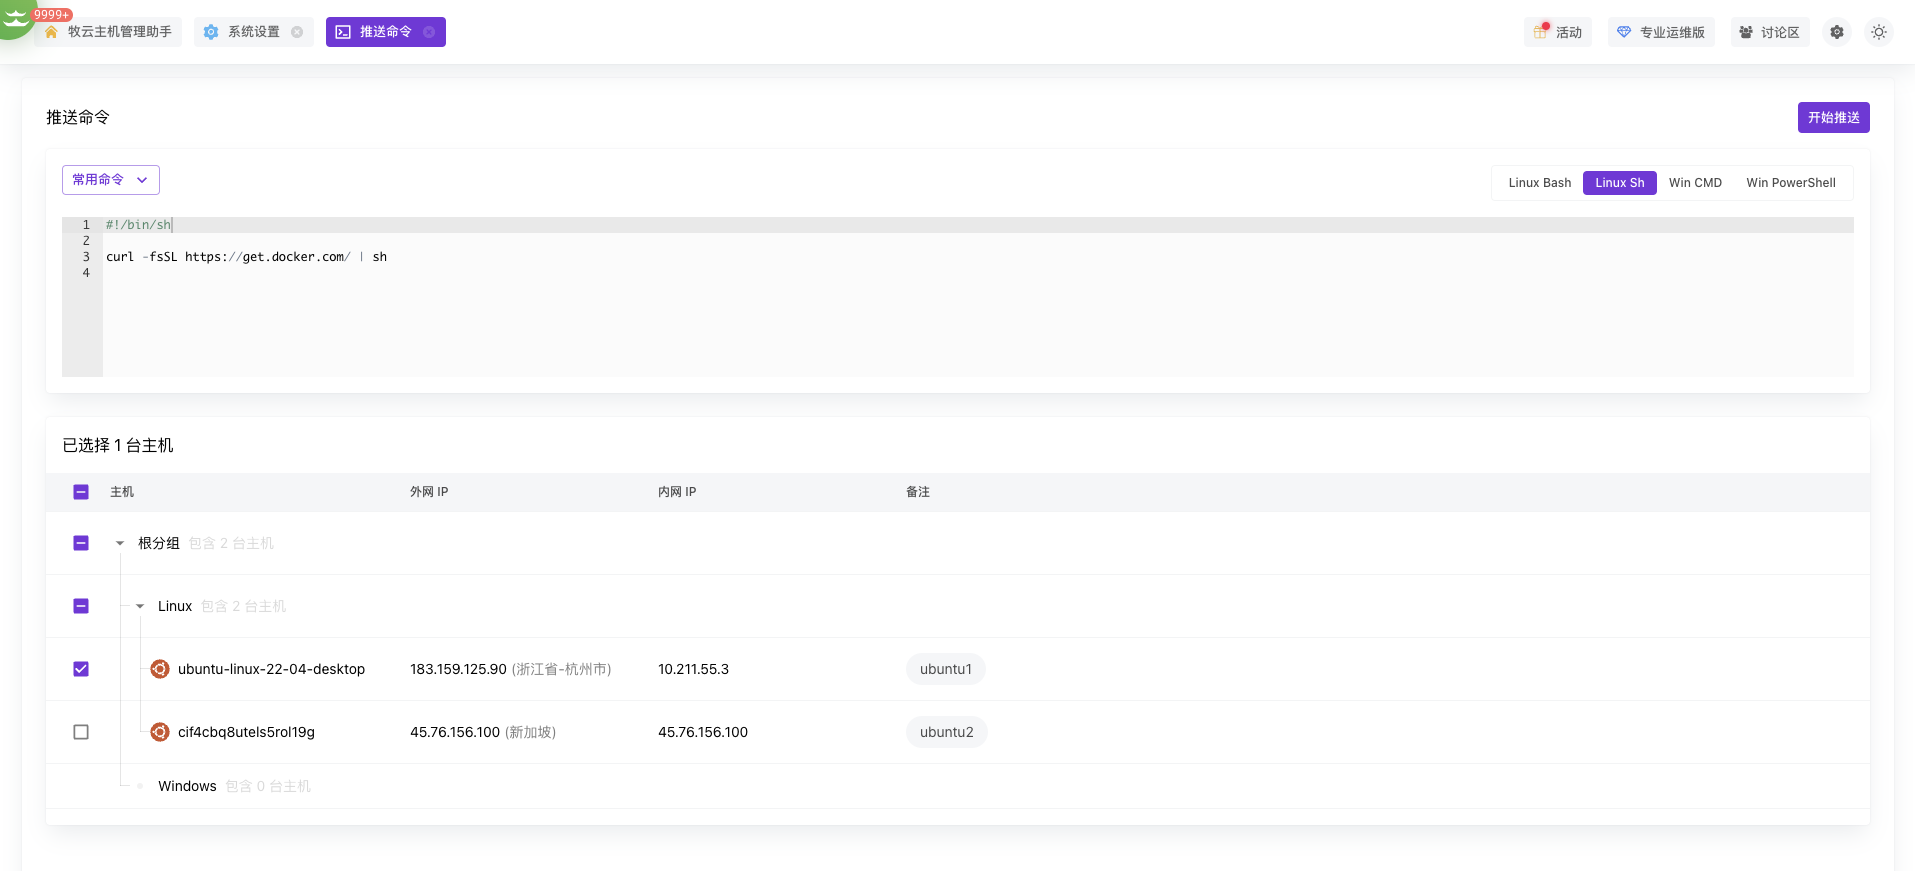Click the Linux group label
Image resolution: width=1915 pixels, height=871 pixels.
click(x=175, y=606)
